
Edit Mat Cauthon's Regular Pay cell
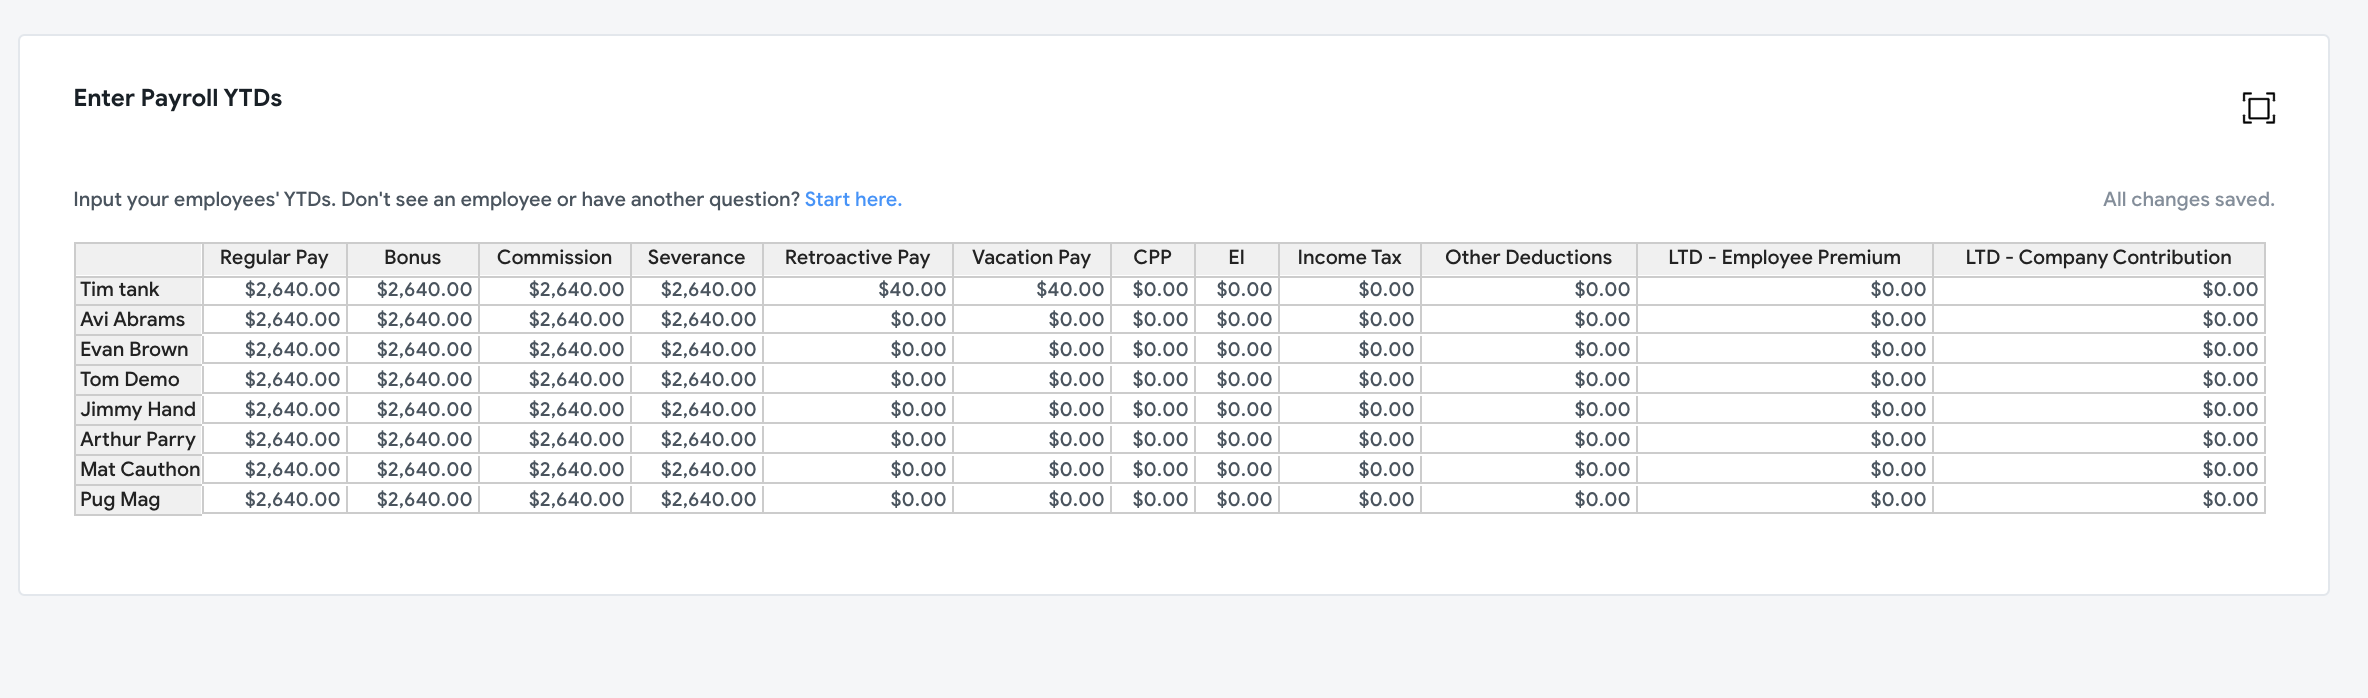(275, 470)
